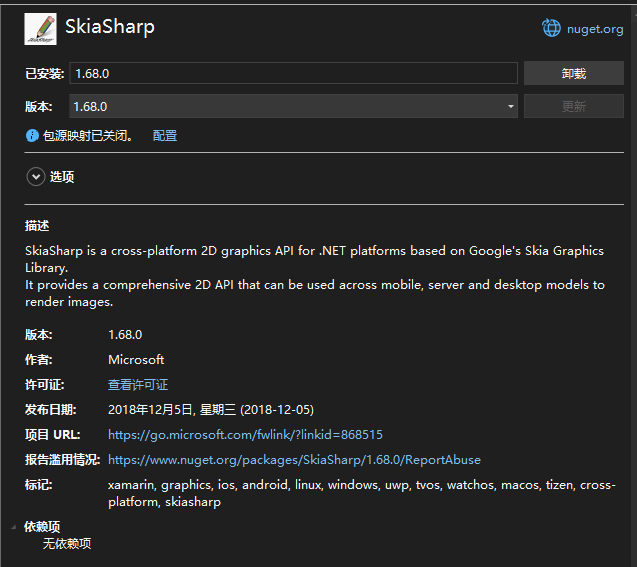Screen dimensions: 637x567
Task: Click the blue info icon beside 包源映射已关闭
Action: pyautogui.click(x=32, y=136)
